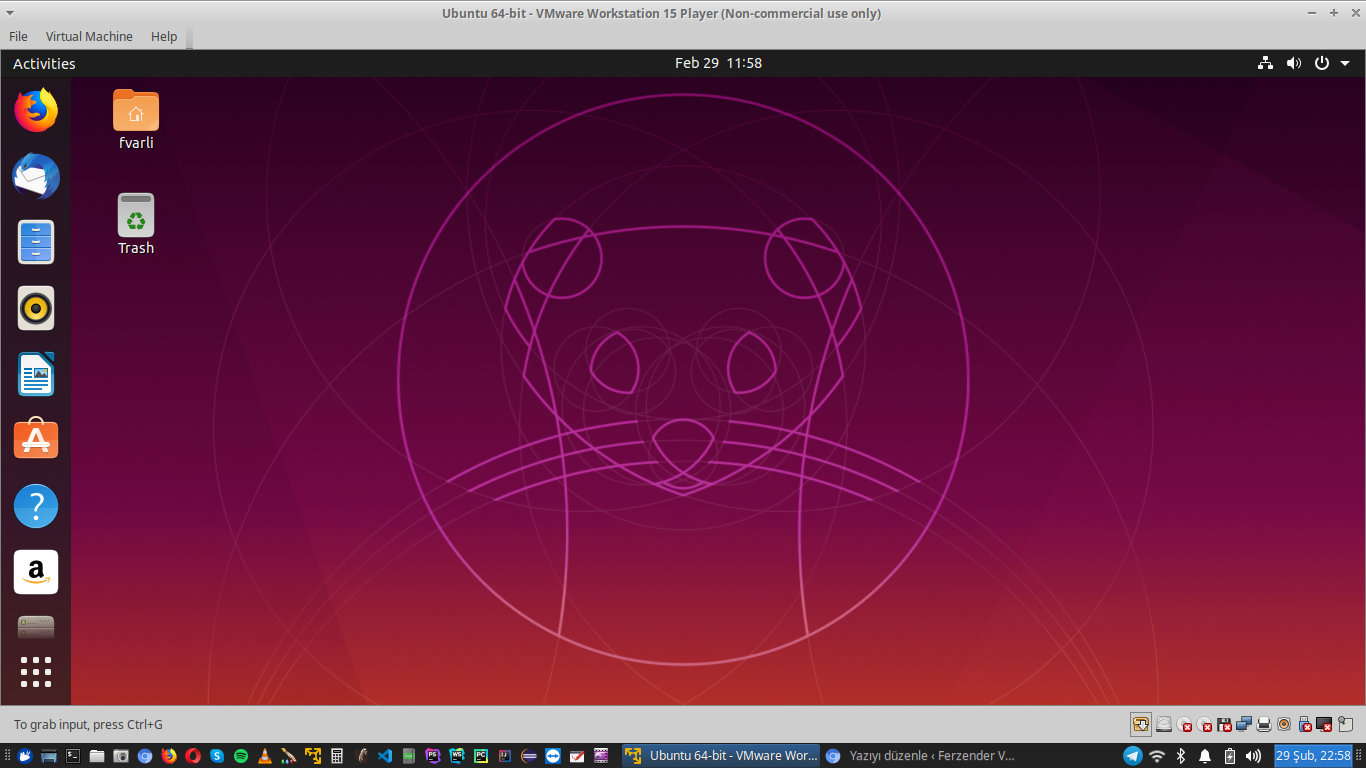Open the calculator from the host panel

point(337,756)
